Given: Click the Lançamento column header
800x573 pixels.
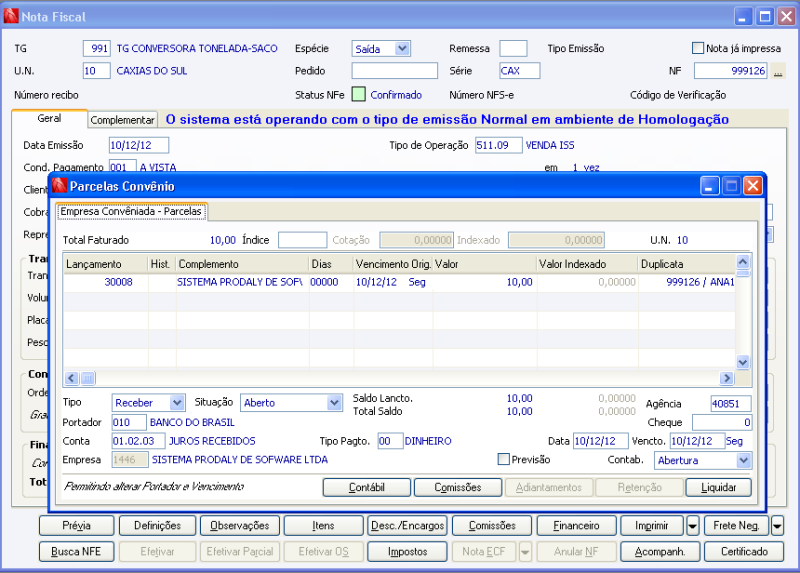Looking at the screenshot, I should pyautogui.click(x=106, y=264).
